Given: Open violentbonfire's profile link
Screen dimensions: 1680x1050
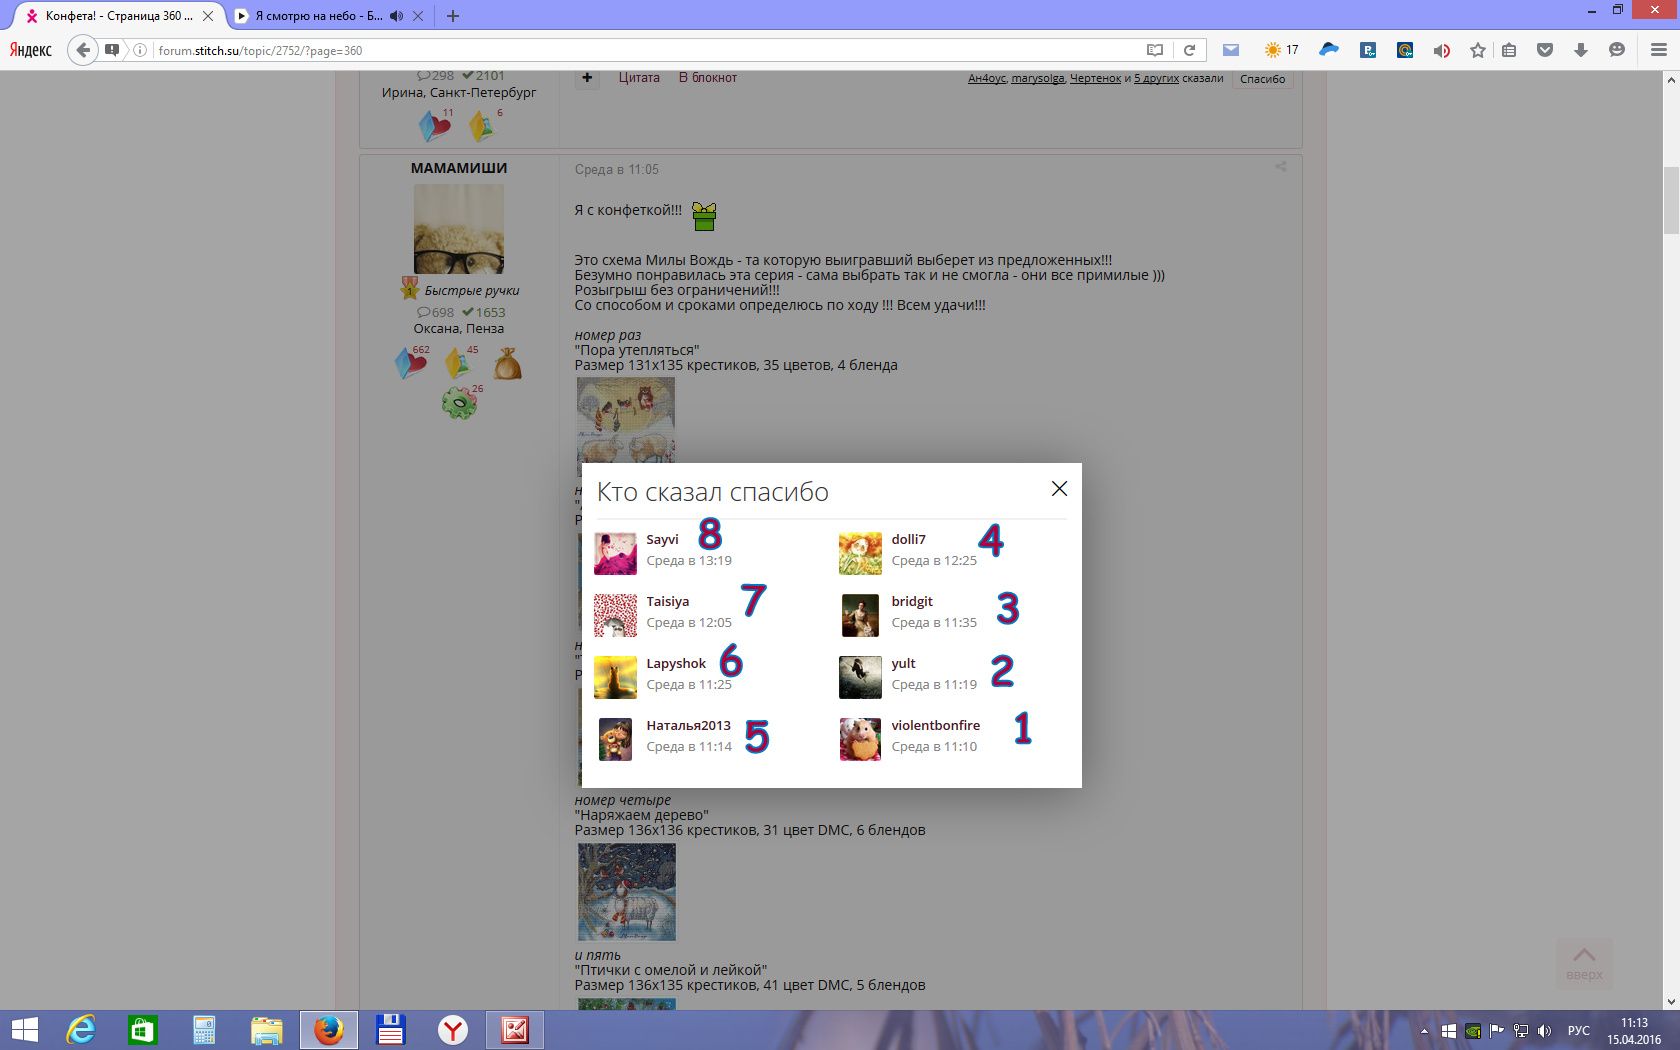Looking at the screenshot, I should point(935,725).
